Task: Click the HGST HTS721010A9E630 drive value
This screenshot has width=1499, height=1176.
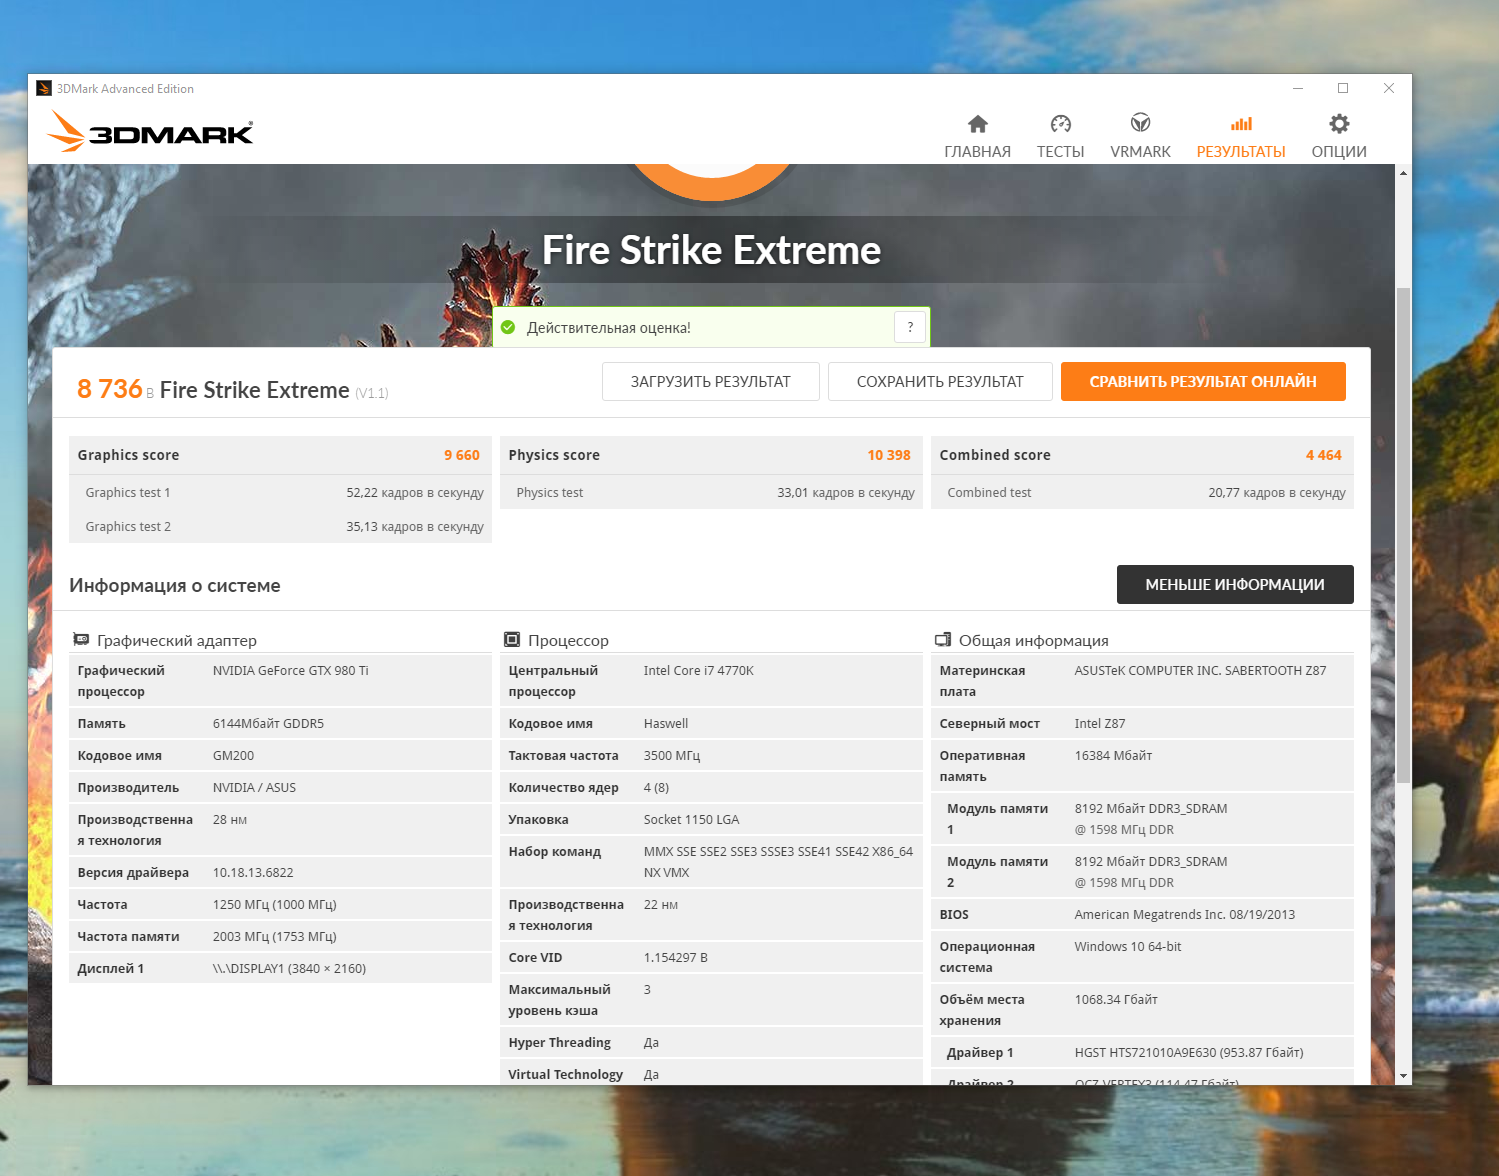Action: tap(1189, 1053)
